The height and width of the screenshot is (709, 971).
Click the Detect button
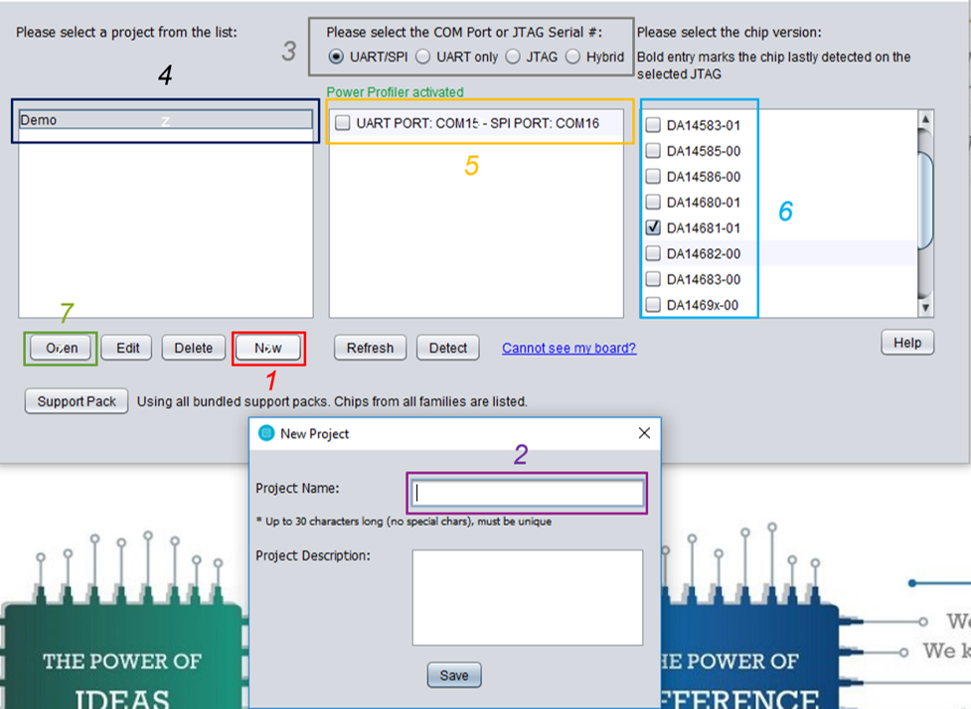pos(447,348)
